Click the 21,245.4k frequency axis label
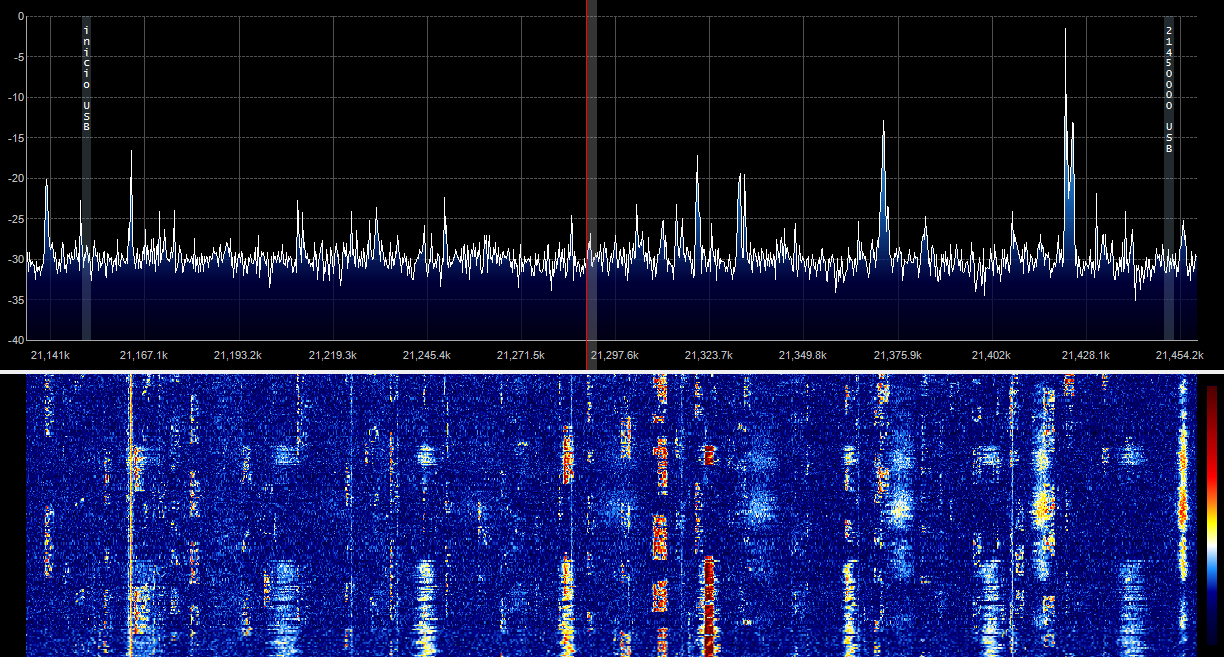Image resolution: width=1224 pixels, height=657 pixels. (427, 355)
